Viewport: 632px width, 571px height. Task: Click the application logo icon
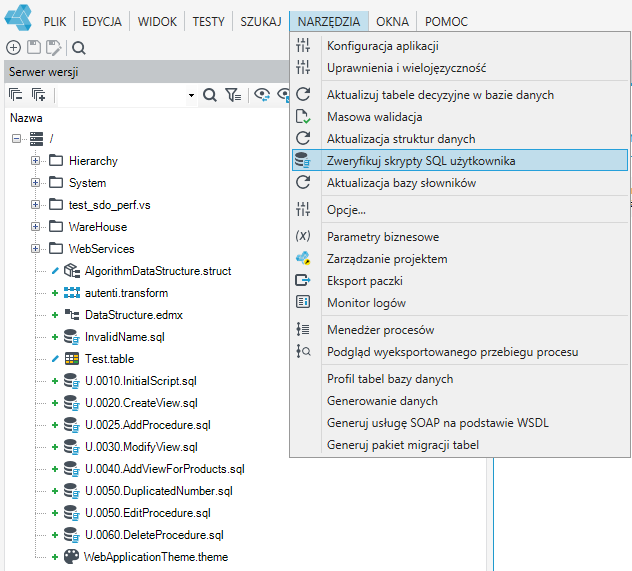click(x=18, y=17)
